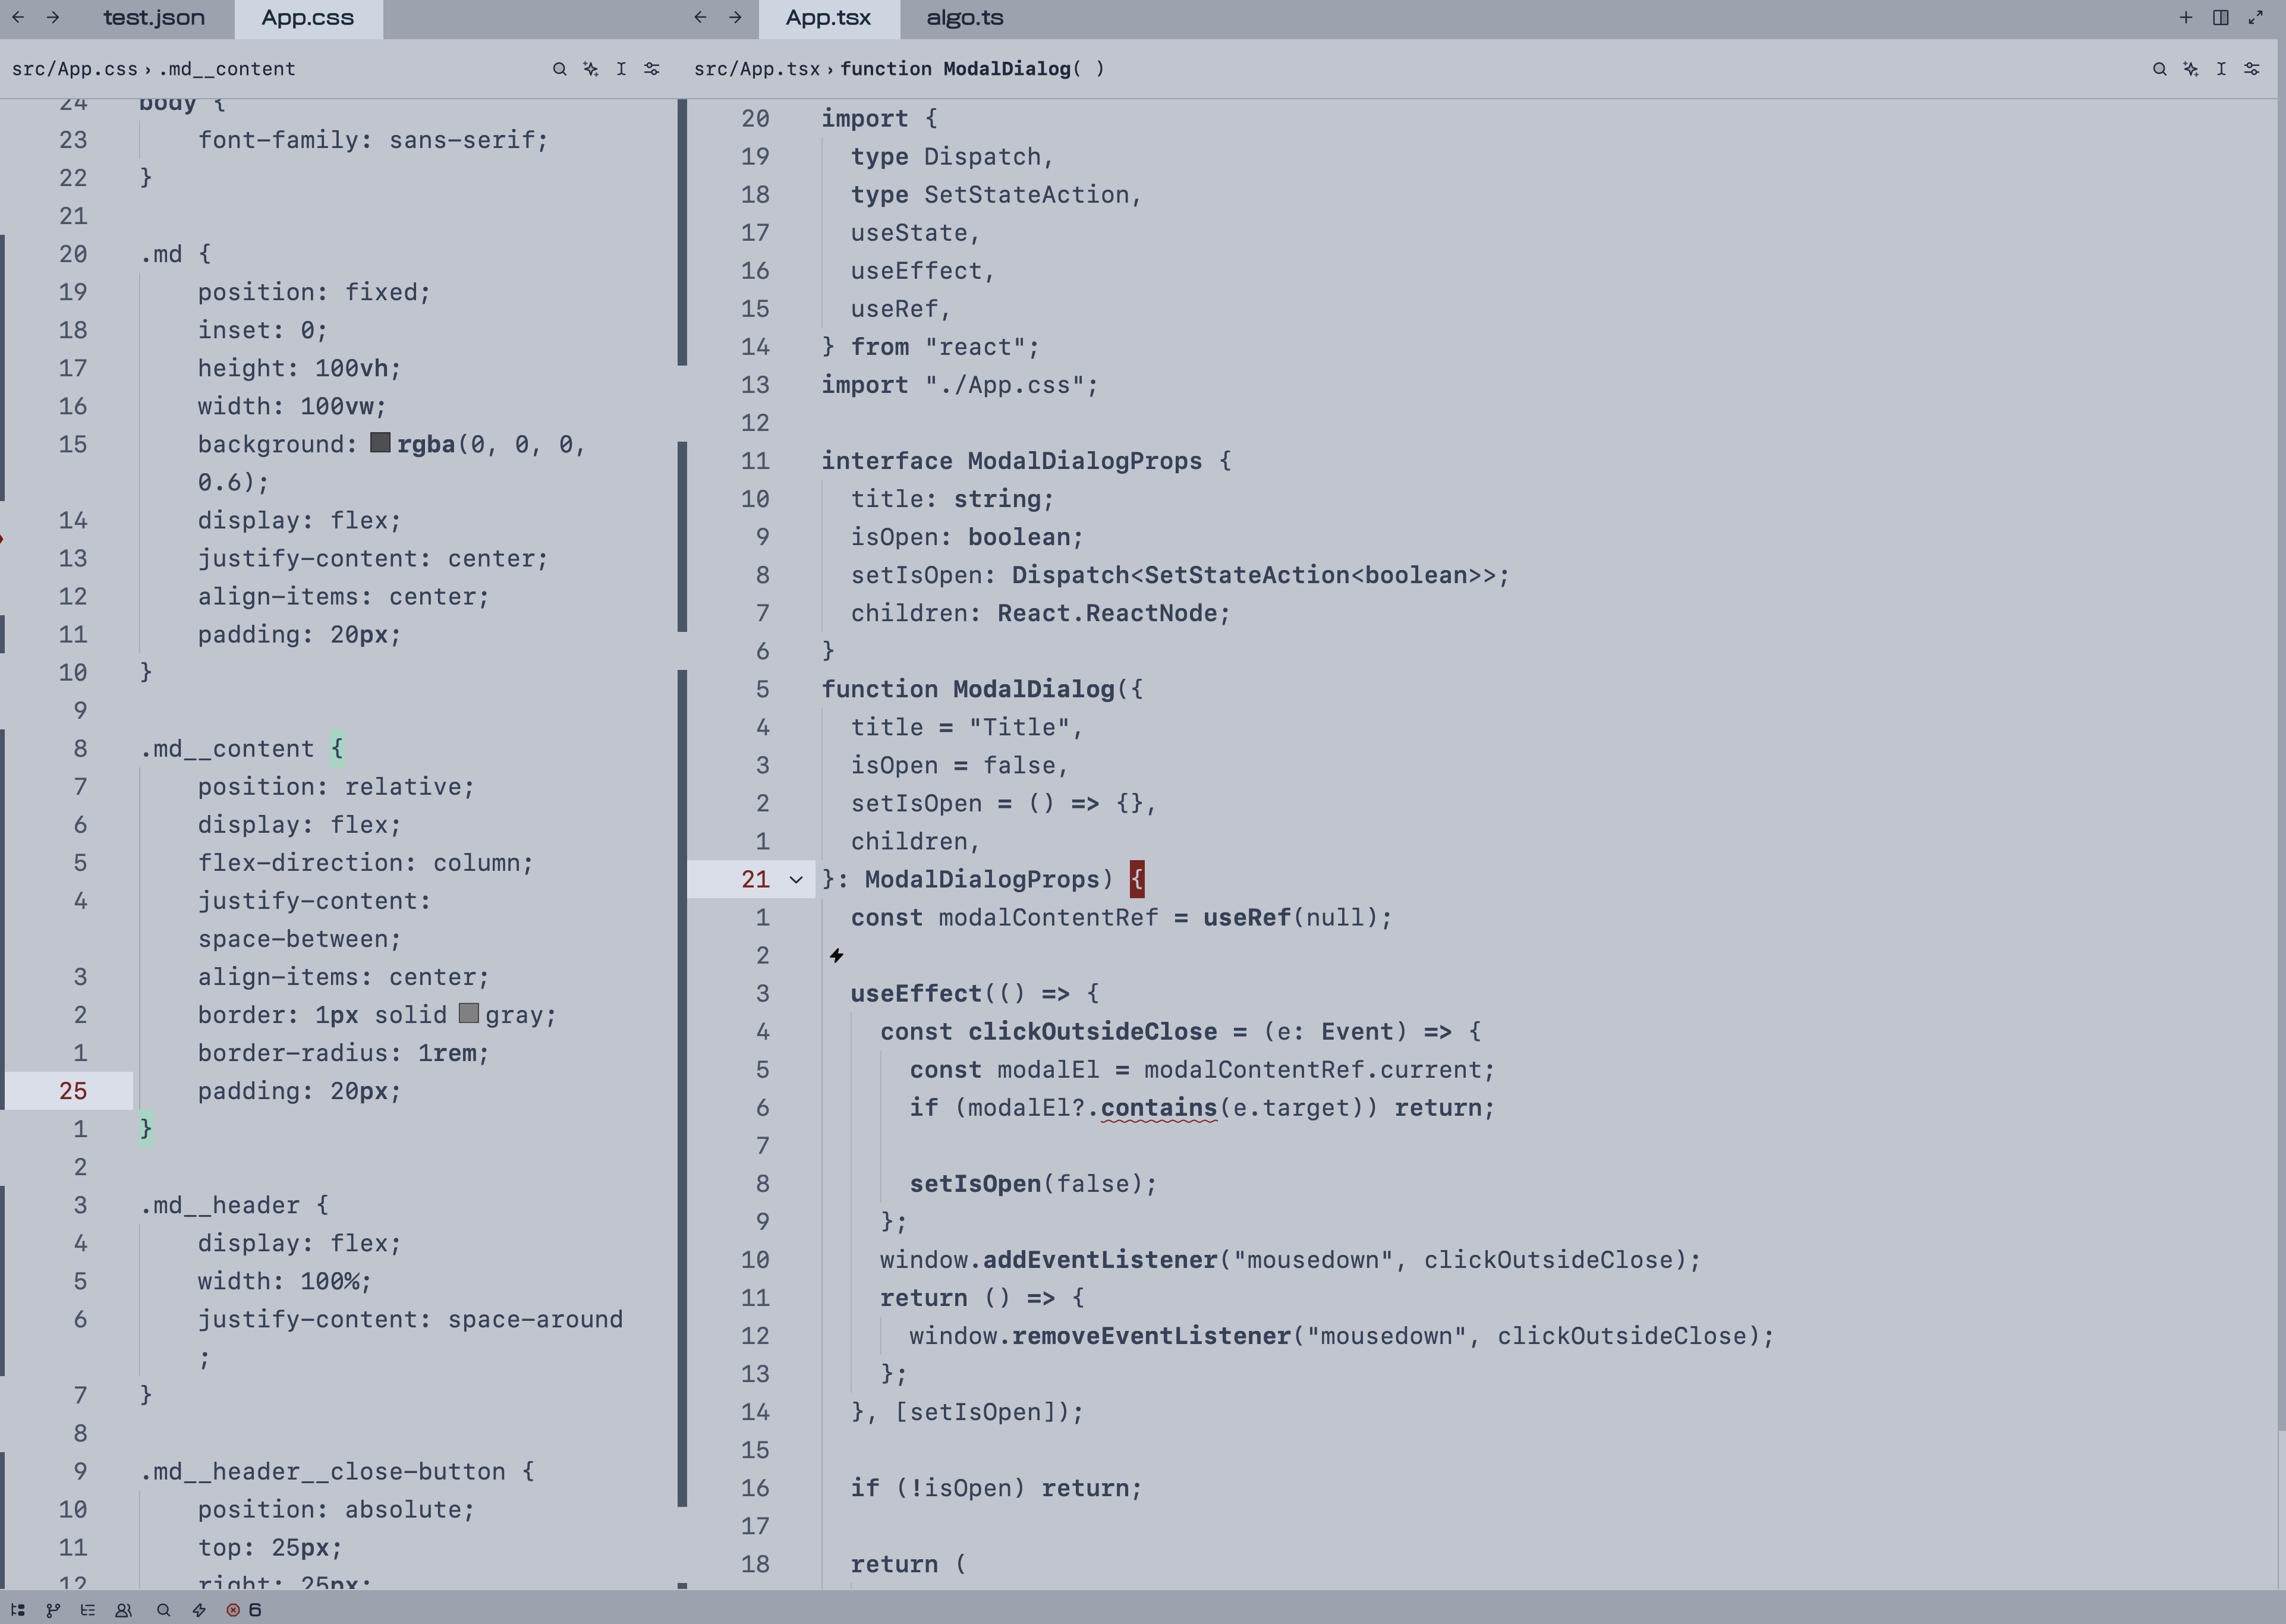
Task: Open project panel from status bar
Action: (18, 1610)
